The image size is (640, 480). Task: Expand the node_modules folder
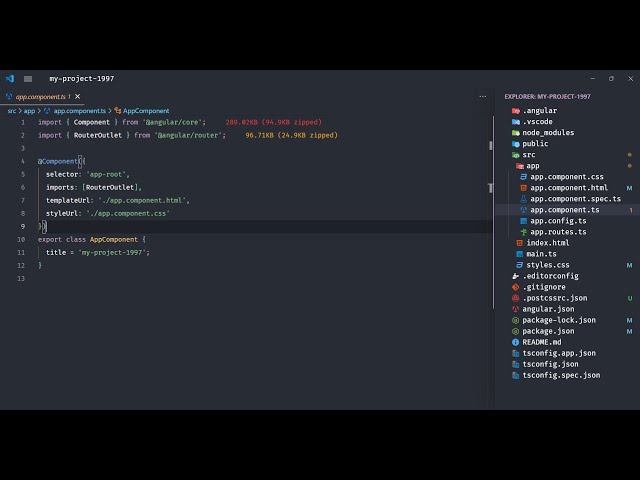[x=547, y=132]
